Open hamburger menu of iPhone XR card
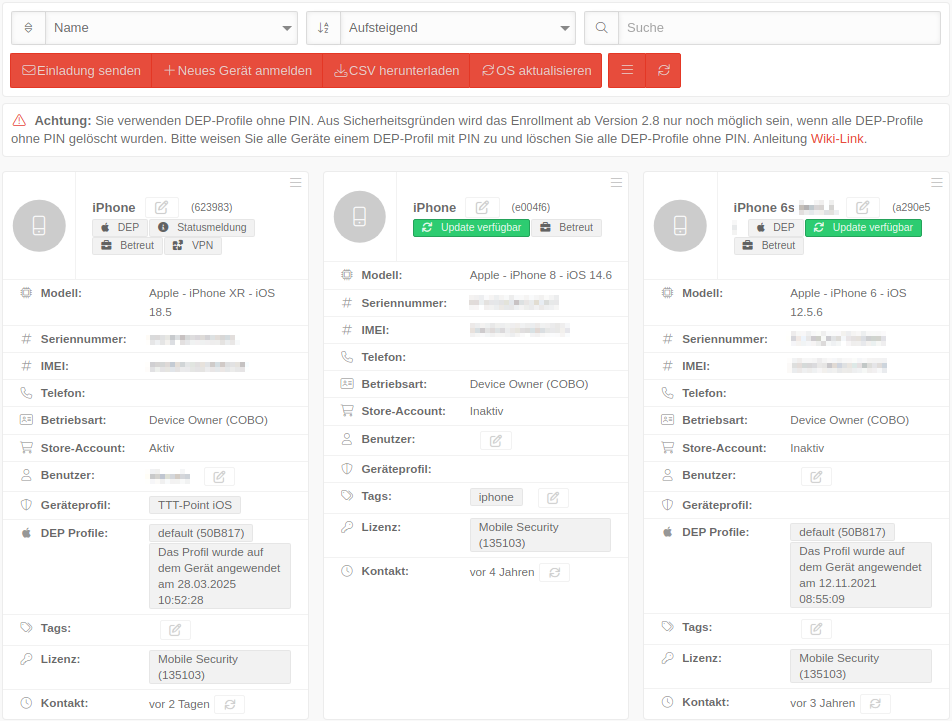The width and height of the screenshot is (952, 721). 295,182
